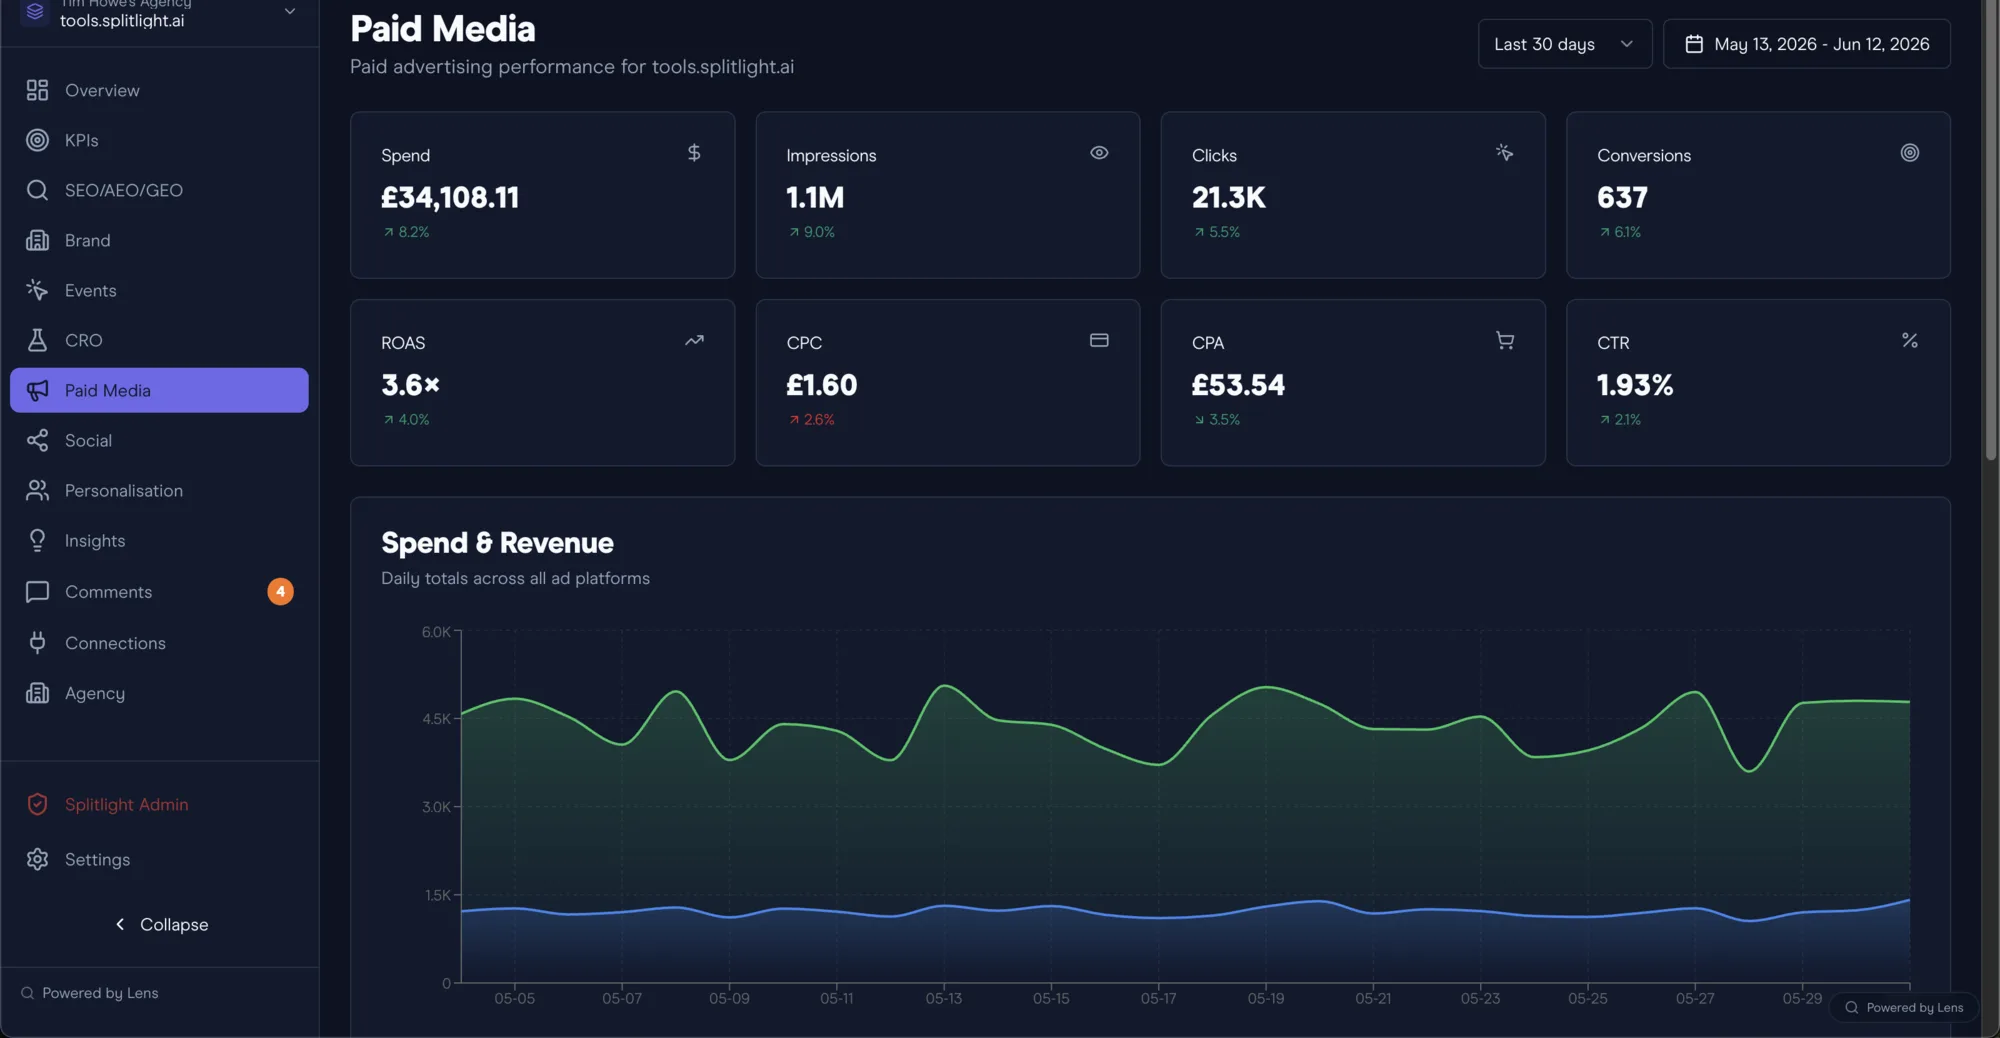
Task: Click the KPIs target icon
Action: coord(37,140)
